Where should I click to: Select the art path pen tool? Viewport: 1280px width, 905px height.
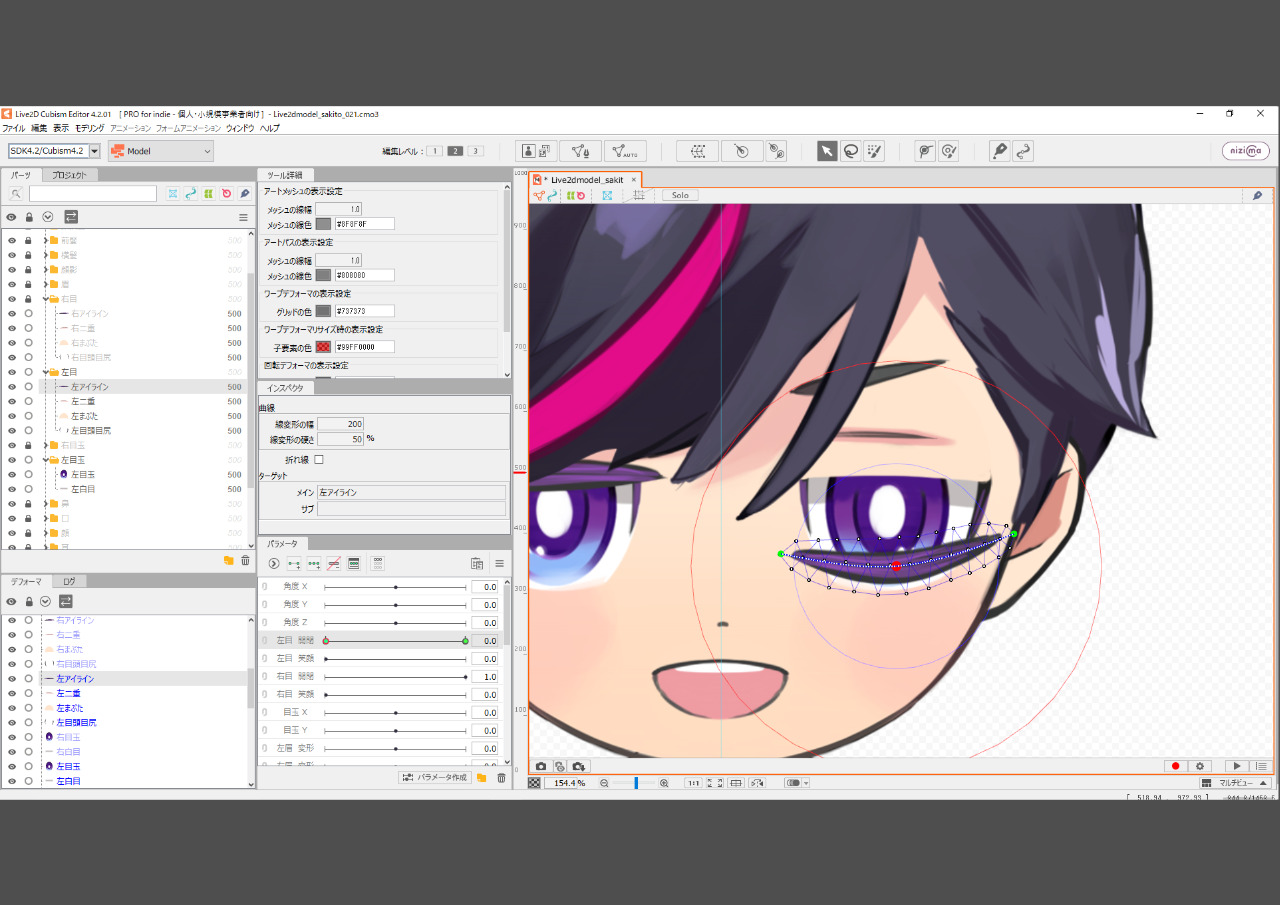tap(999, 151)
